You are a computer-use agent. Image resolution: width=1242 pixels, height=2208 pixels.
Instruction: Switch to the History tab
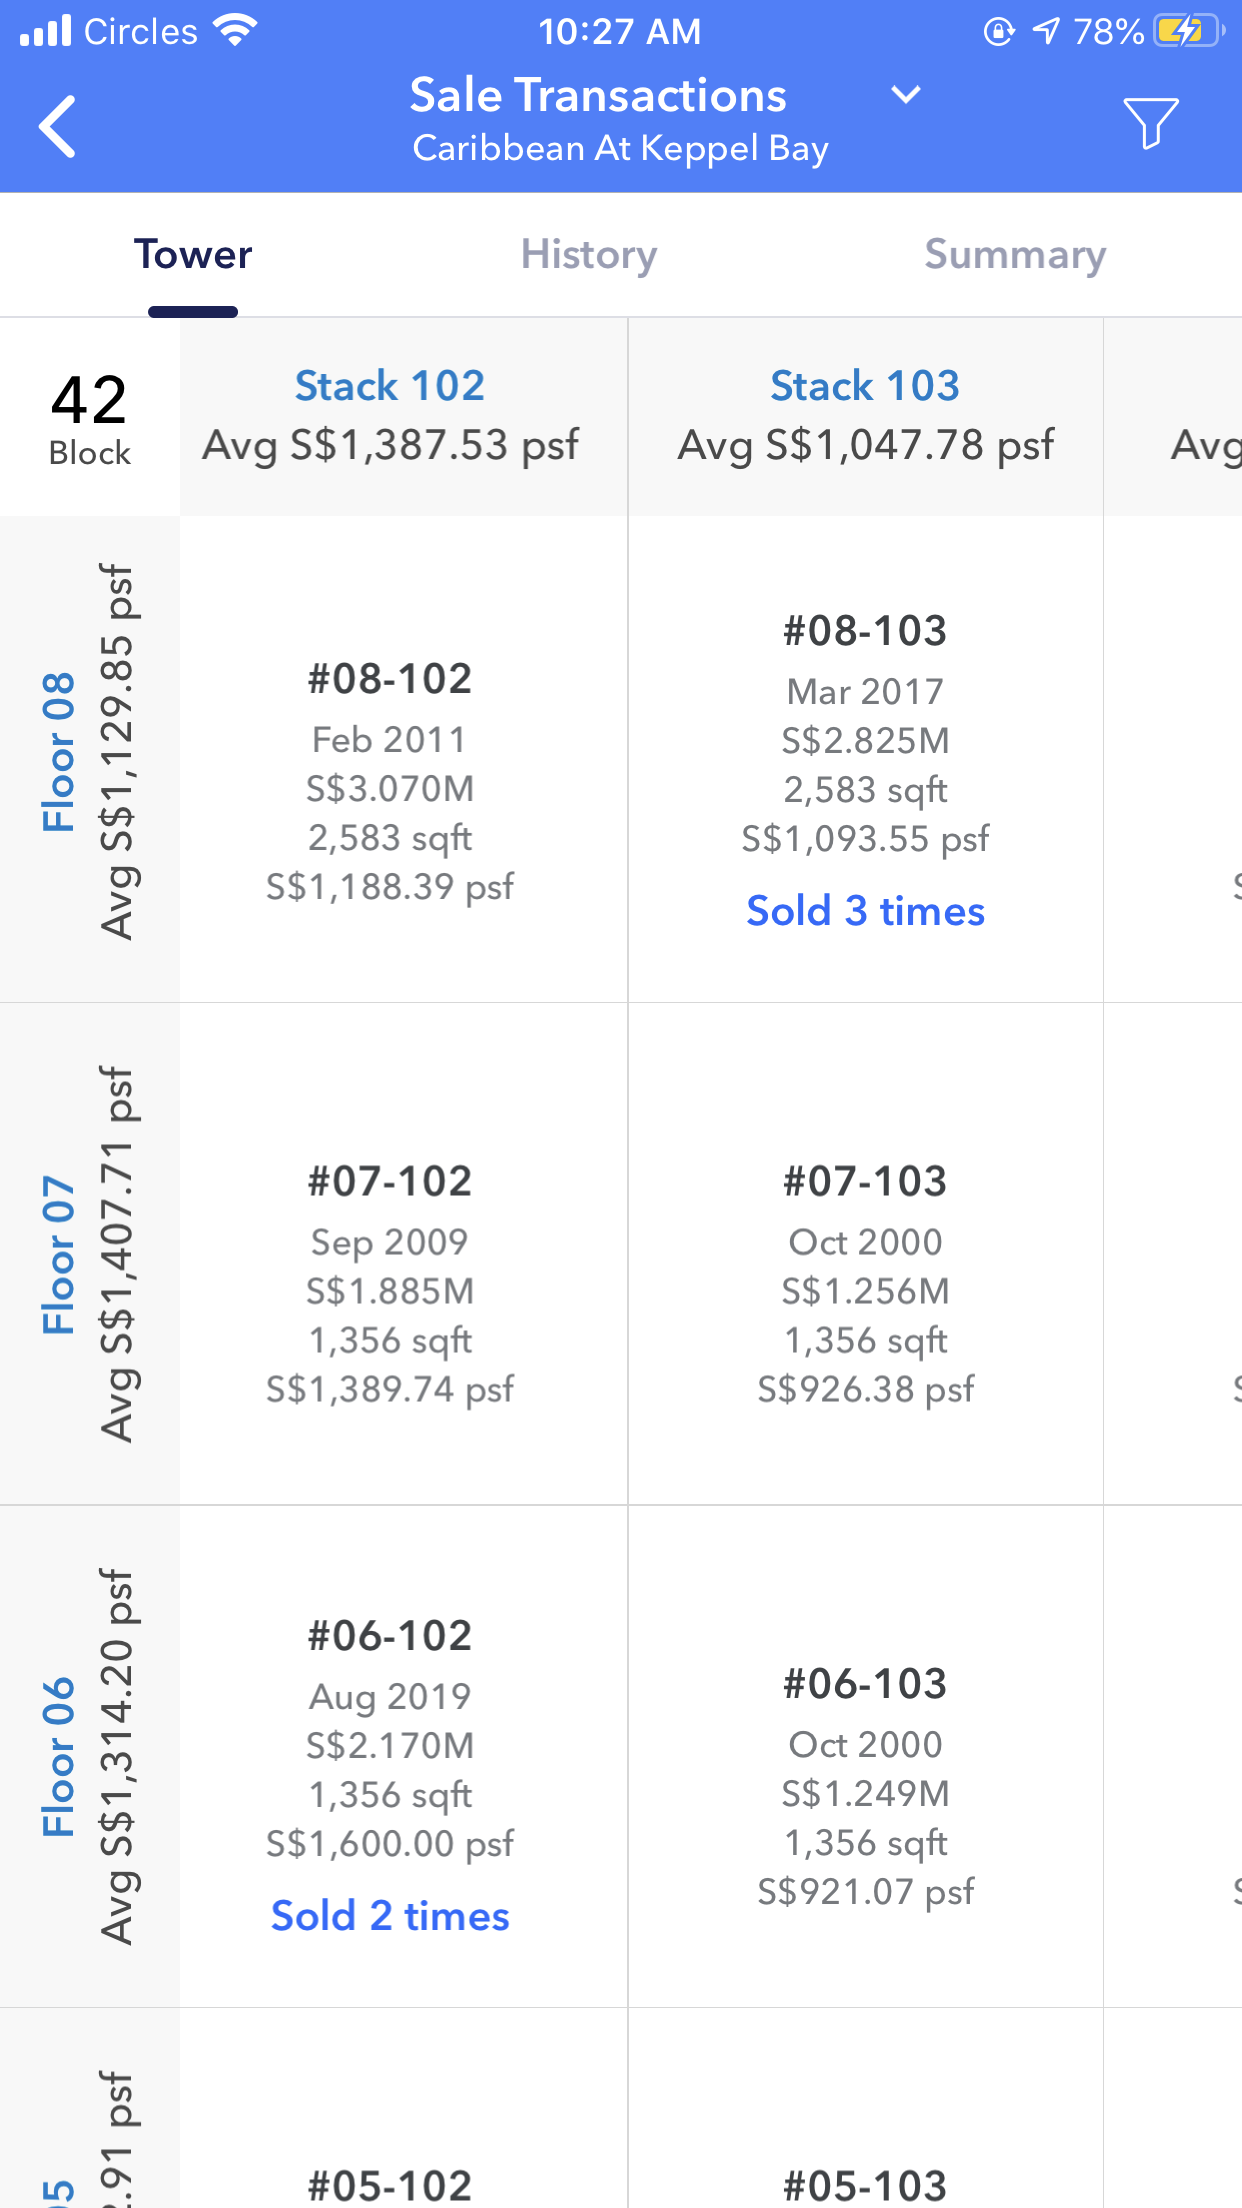pos(589,255)
